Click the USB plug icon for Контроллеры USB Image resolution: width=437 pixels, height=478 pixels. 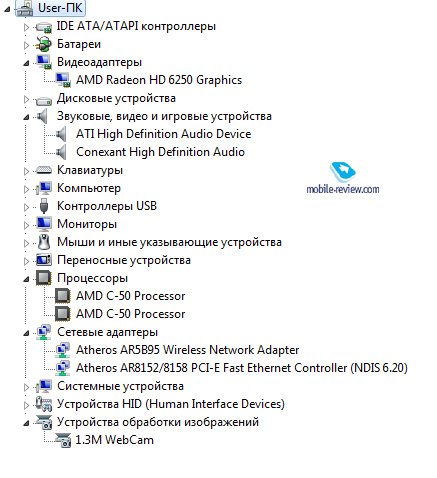click(44, 206)
